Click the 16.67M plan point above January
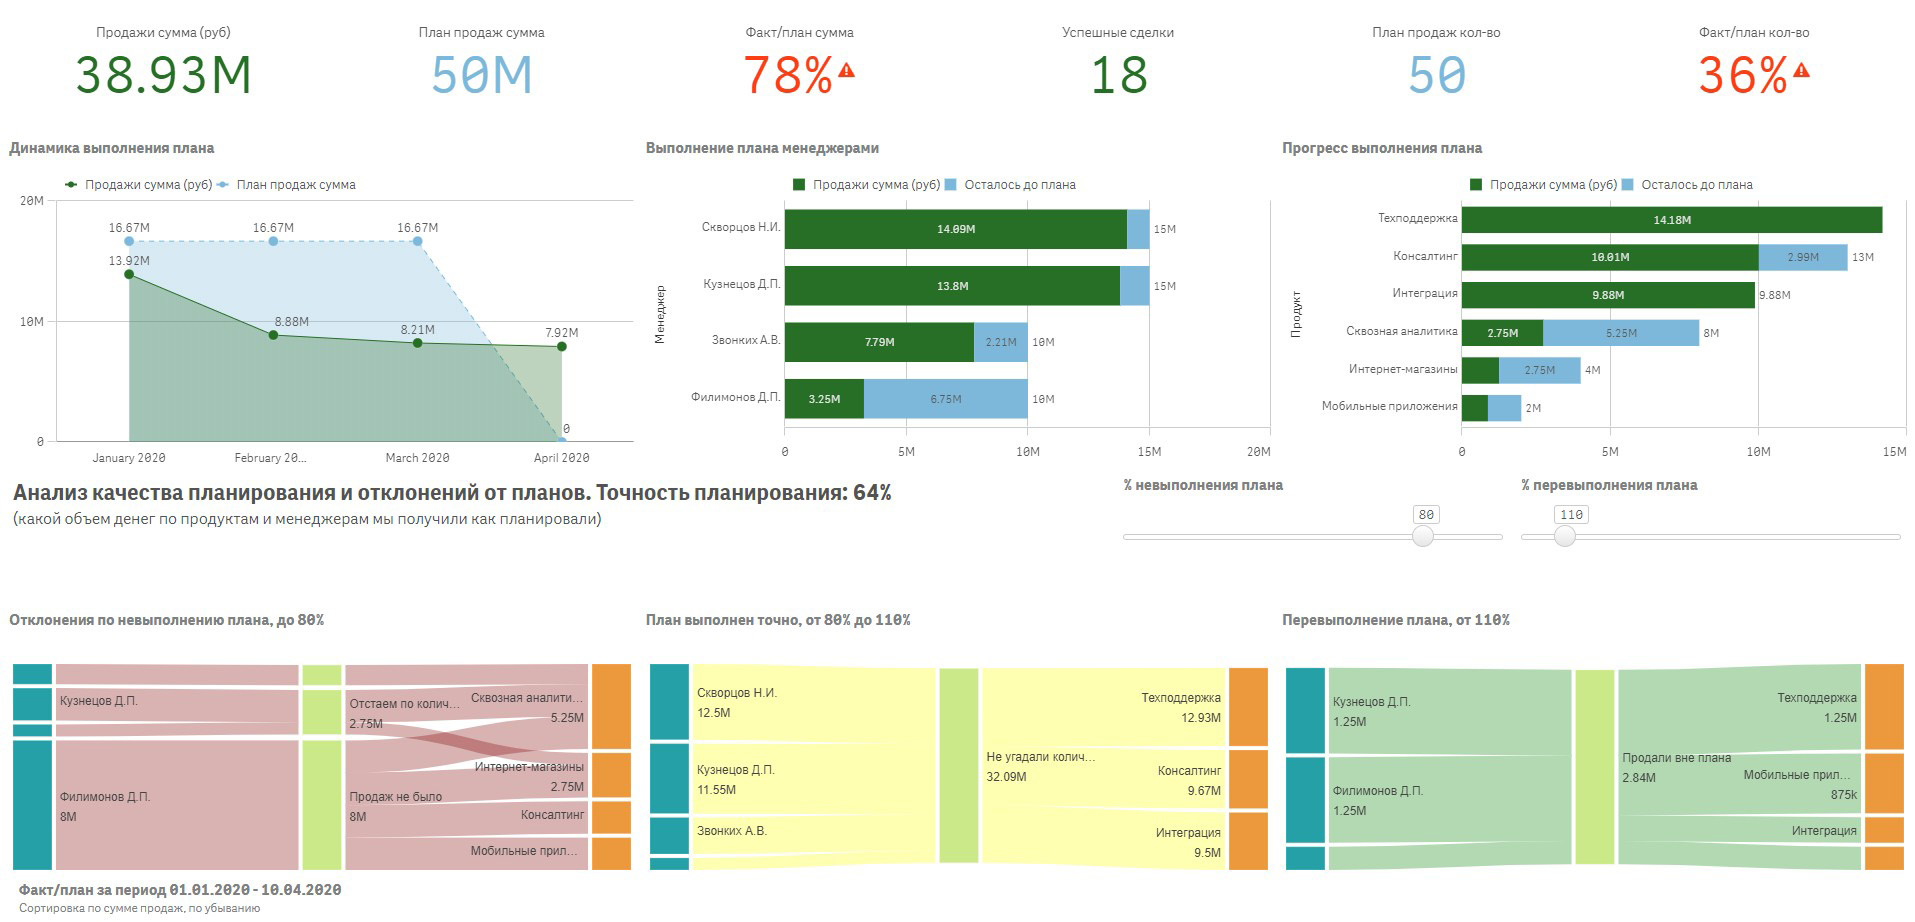Viewport: 1915px width, 922px height. (129, 241)
